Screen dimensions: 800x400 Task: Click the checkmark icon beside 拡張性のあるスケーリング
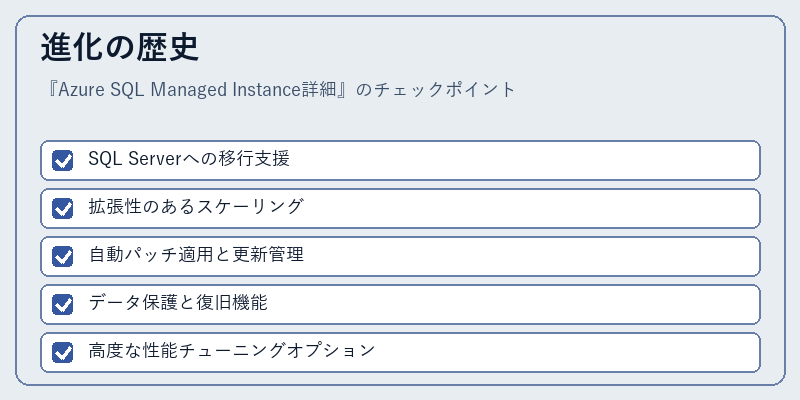(62, 208)
